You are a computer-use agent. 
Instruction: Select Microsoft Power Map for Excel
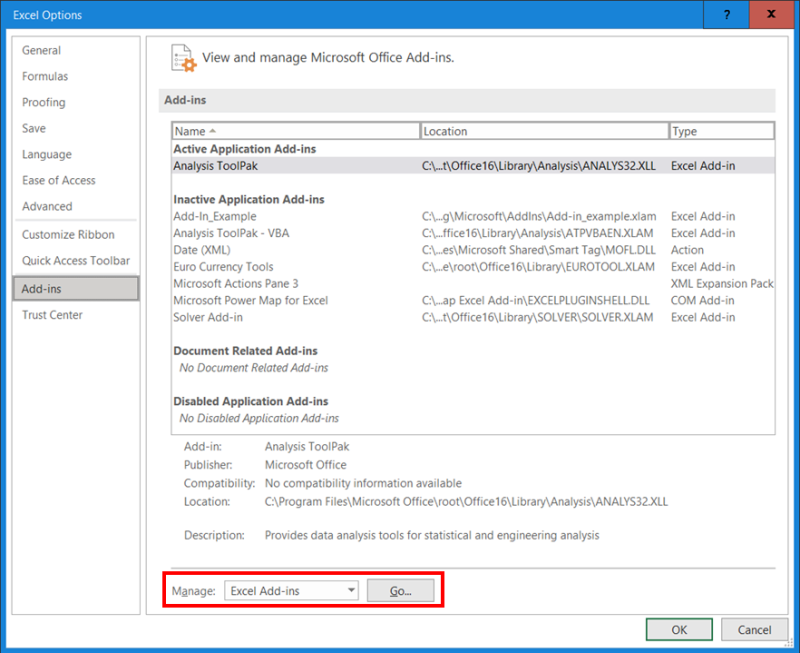473,300
